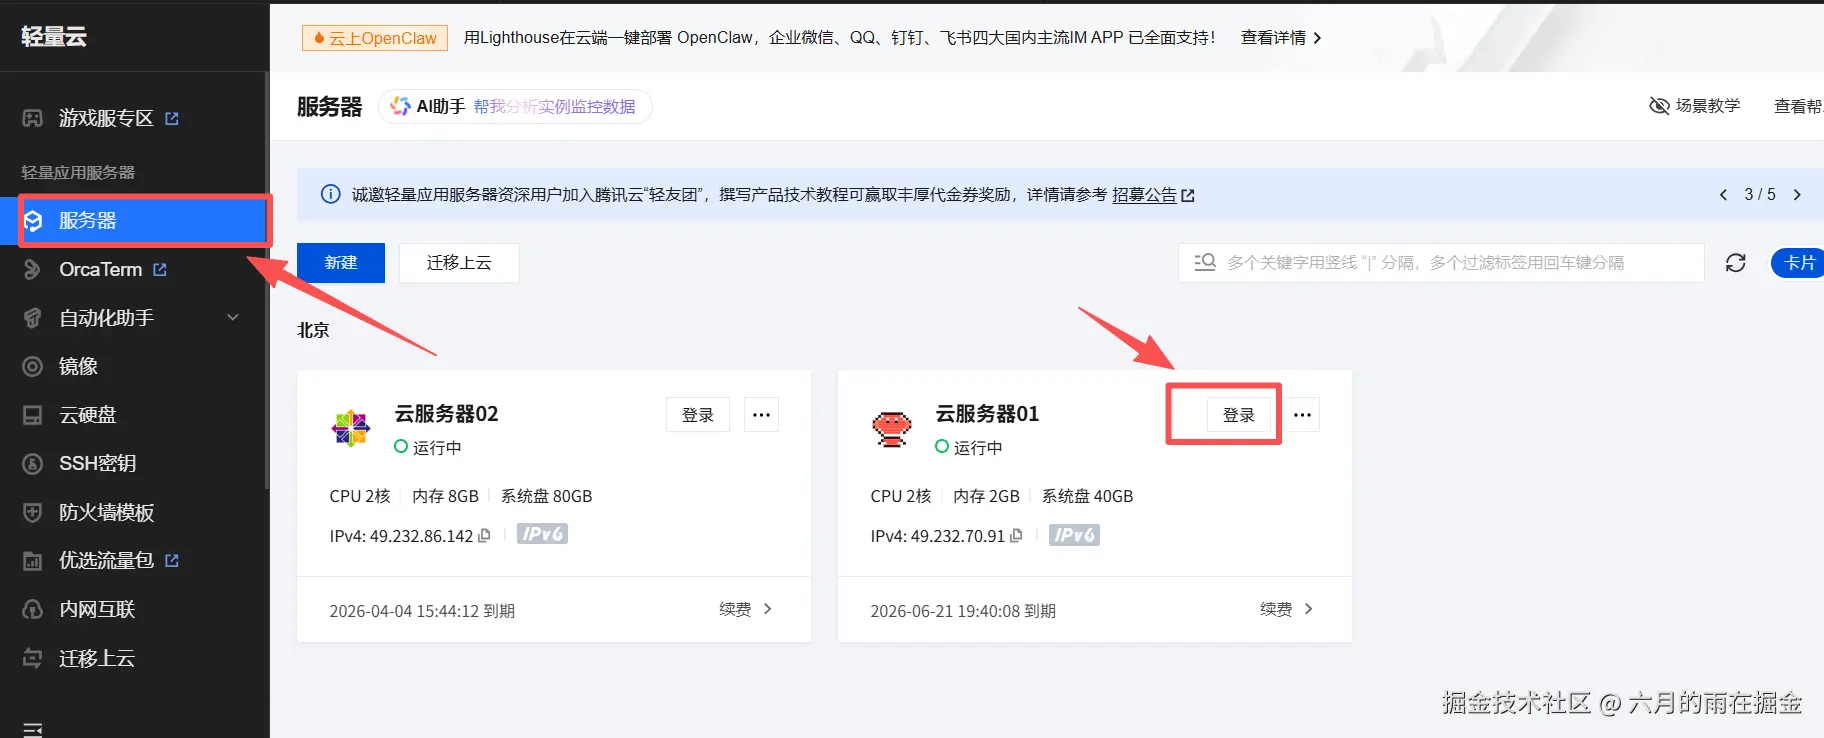Log in to 云服务器01
The image size is (1824, 738).
tap(1239, 415)
